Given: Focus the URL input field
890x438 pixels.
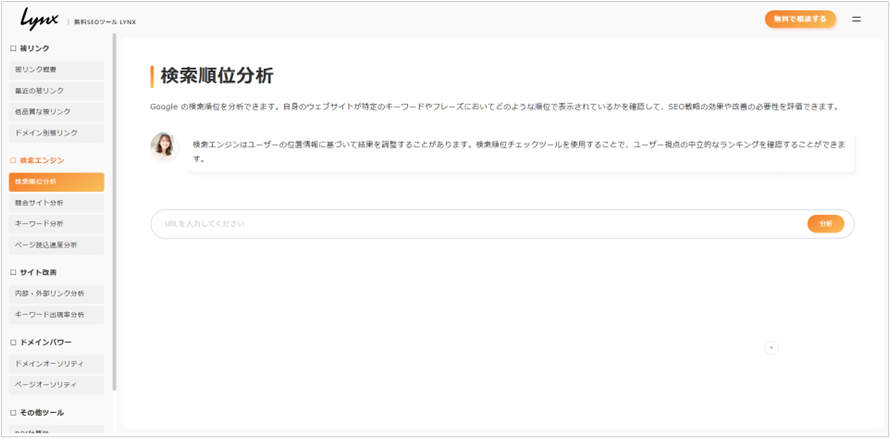Looking at the screenshot, I should tap(480, 224).
